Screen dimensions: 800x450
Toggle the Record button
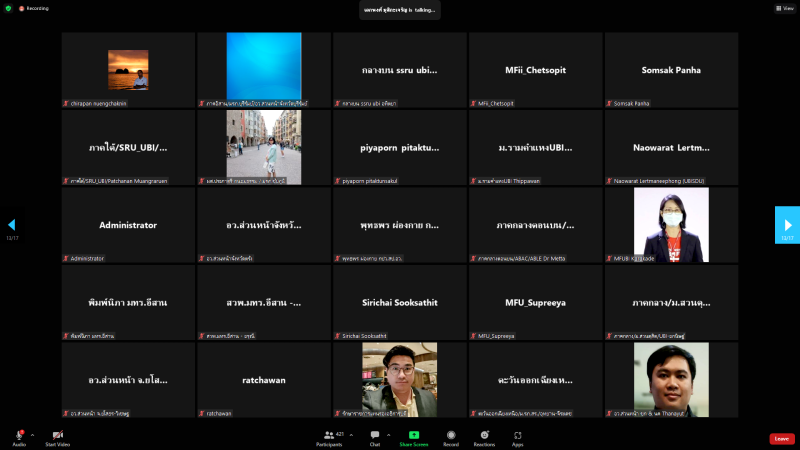pos(451,436)
